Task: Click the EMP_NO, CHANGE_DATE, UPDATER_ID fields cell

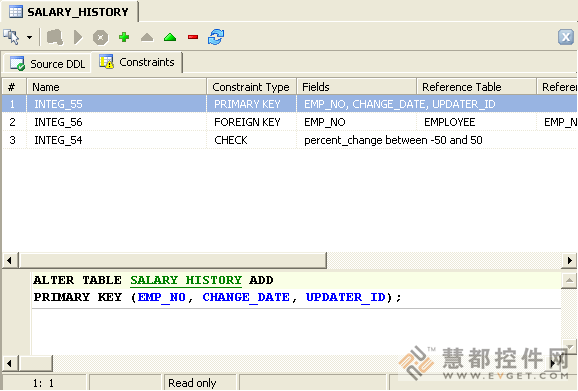Action: pos(400,104)
